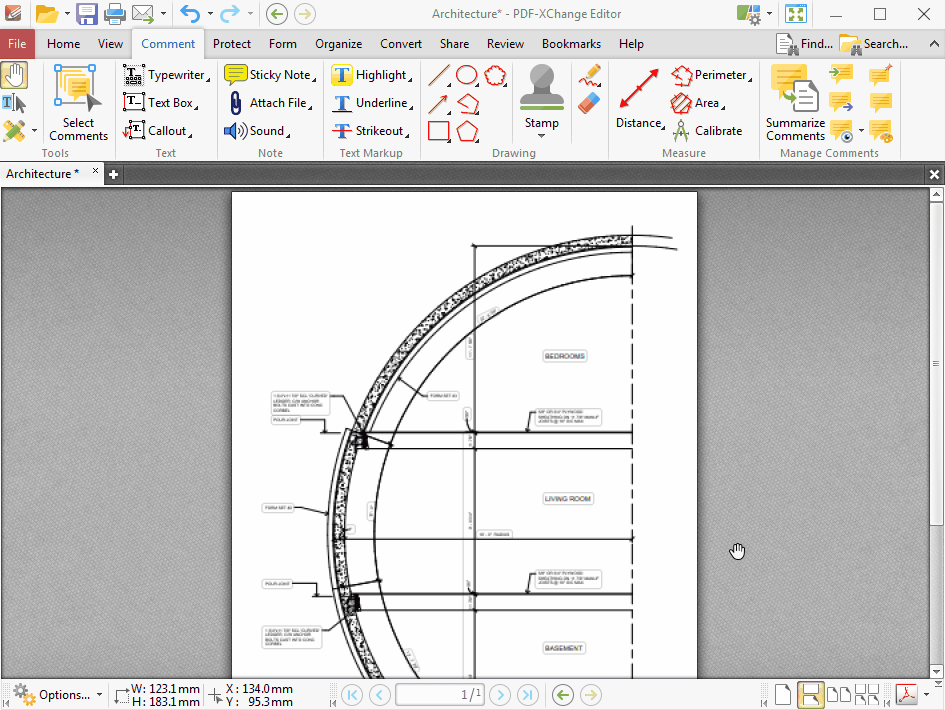Open the File menu
Image resolution: width=945 pixels, height=710 pixels.
point(17,44)
